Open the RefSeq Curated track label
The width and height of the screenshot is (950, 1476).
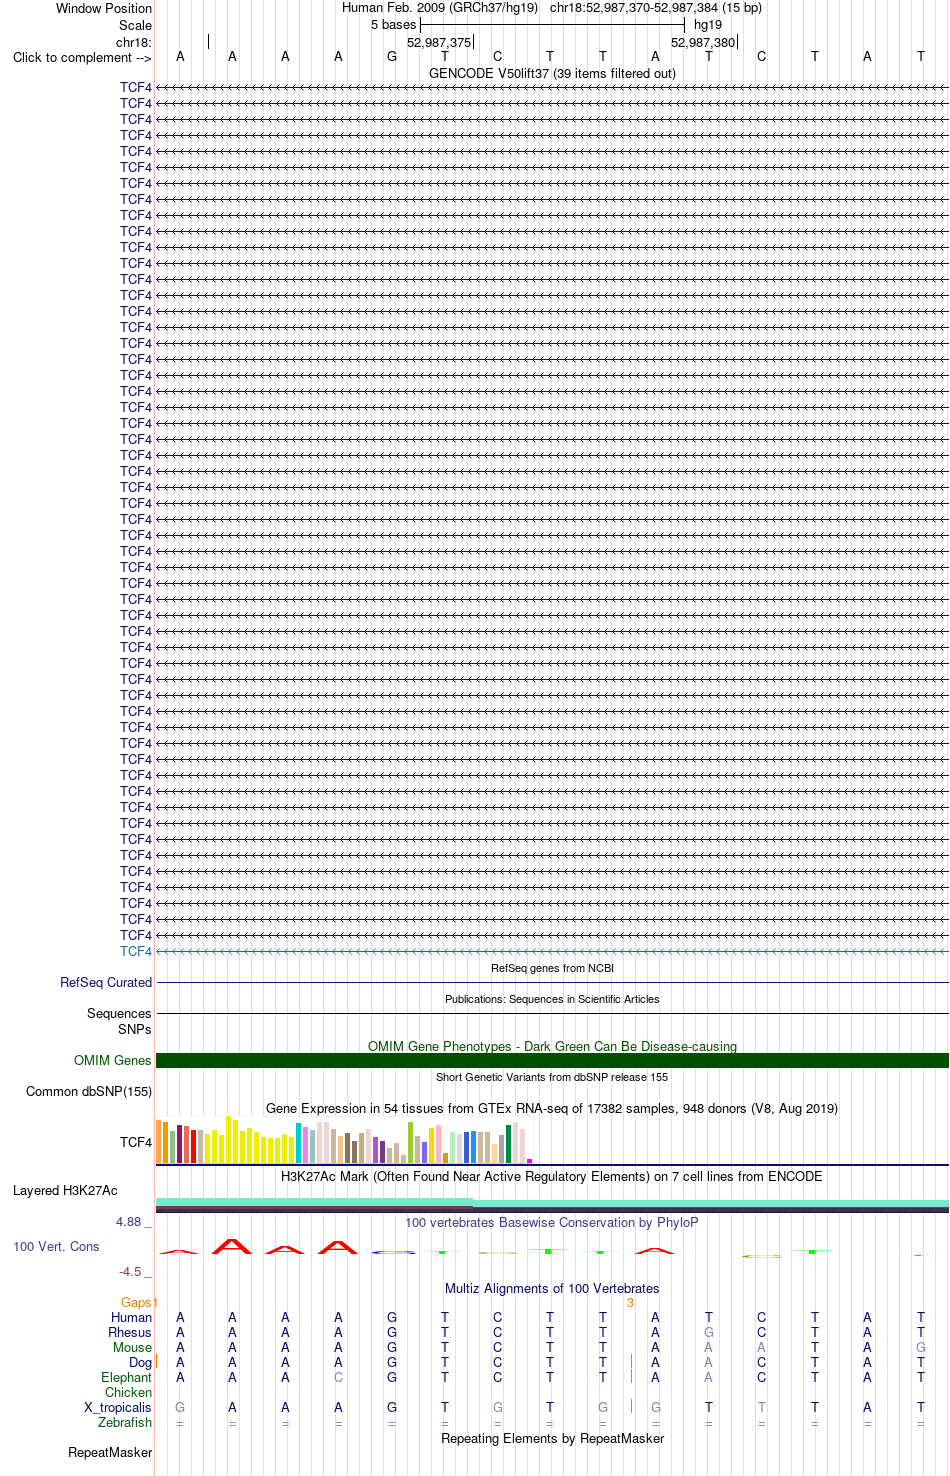tap(106, 982)
